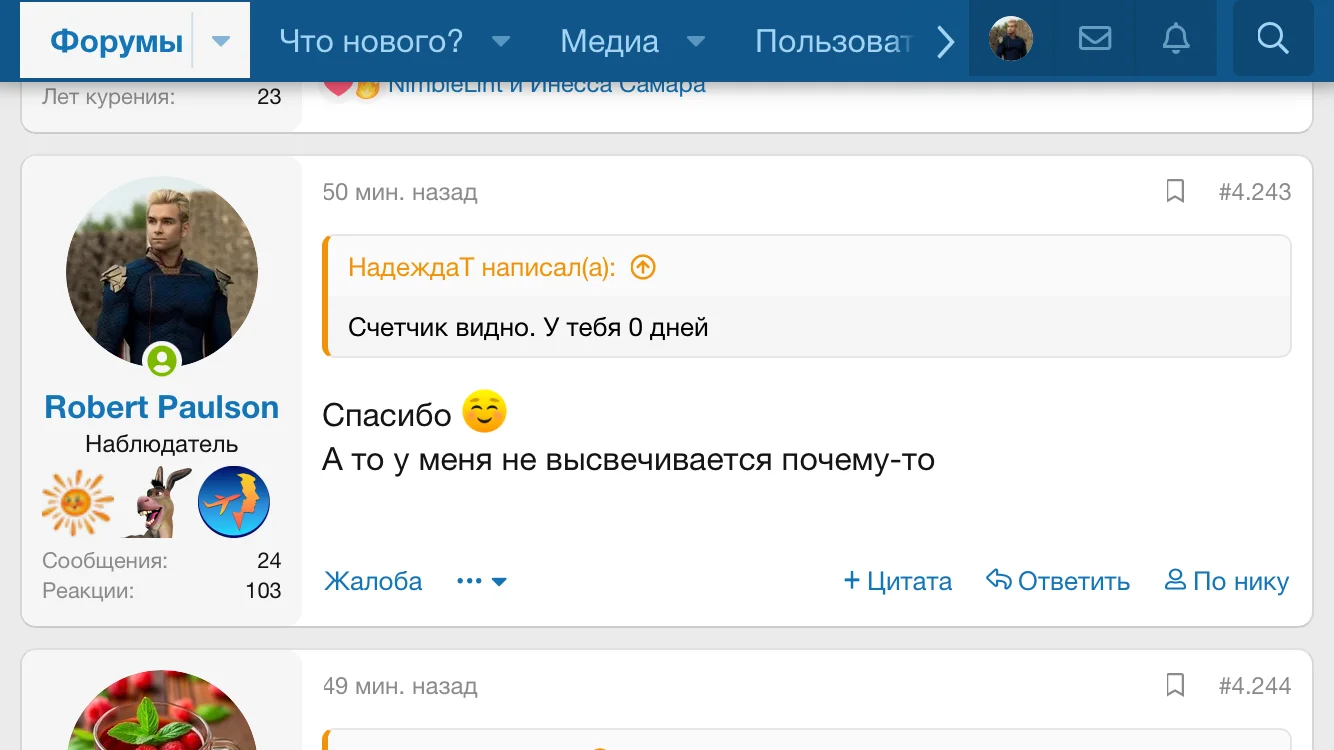Bookmark post #4.244
The height and width of the screenshot is (750, 1334).
click(1175, 685)
